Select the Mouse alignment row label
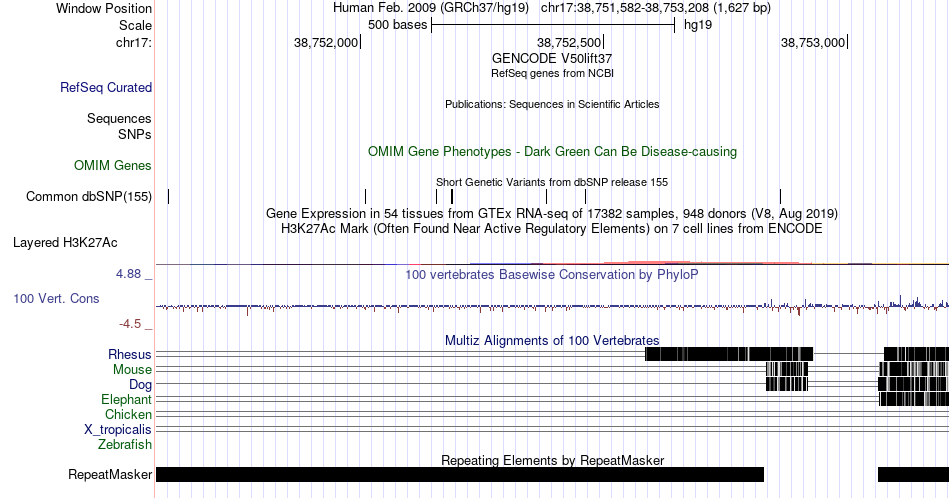 pos(132,370)
